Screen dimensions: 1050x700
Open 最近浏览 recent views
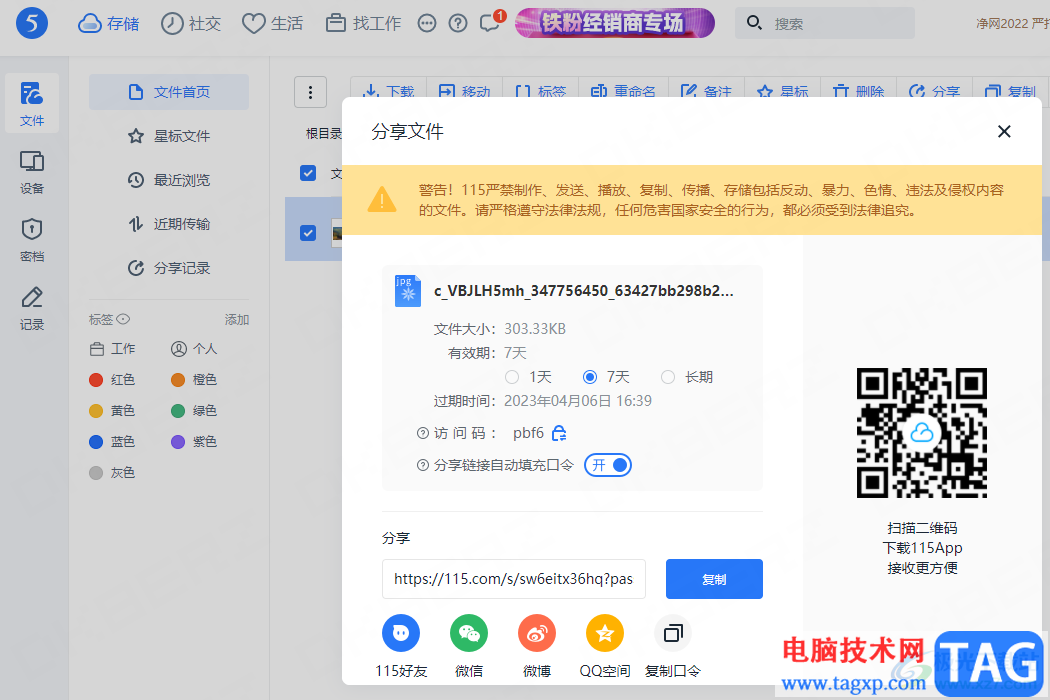169,180
